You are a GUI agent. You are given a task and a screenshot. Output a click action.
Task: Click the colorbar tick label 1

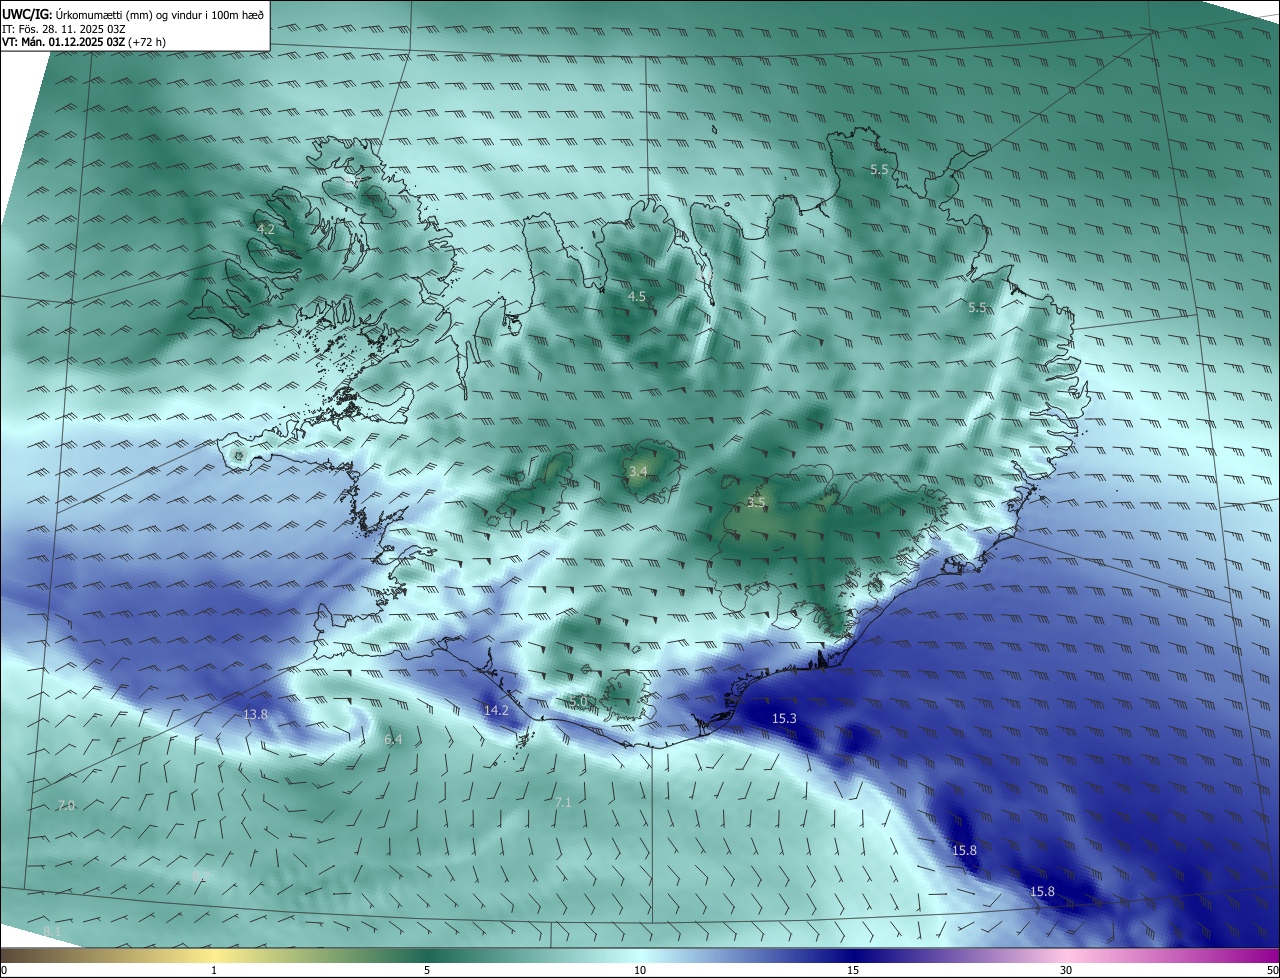(x=214, y=970)
